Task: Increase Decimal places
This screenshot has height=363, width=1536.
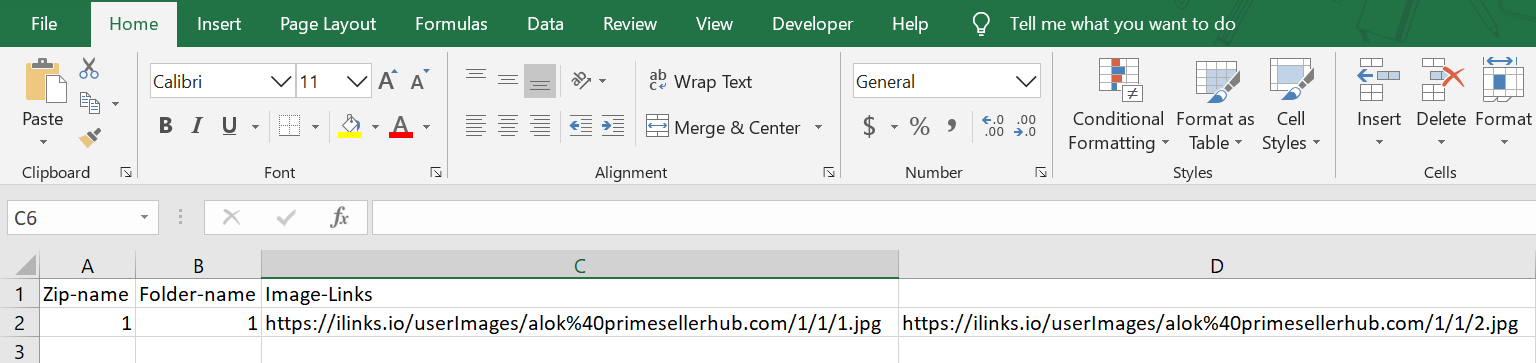Action: [994, 127]
